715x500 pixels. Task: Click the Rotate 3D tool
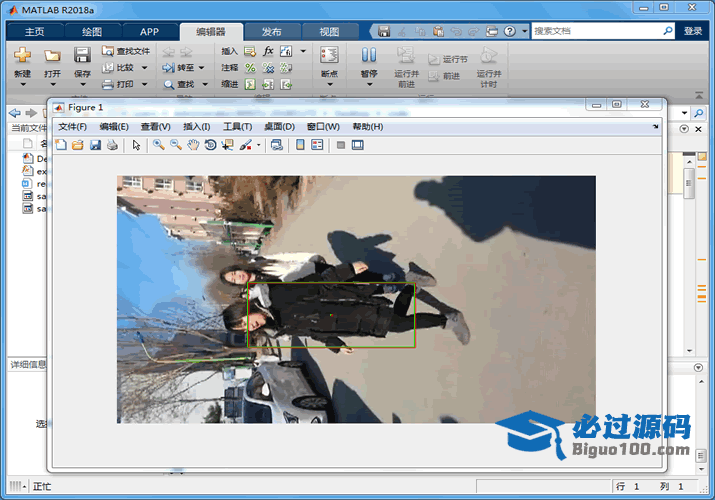coord(210,145)
